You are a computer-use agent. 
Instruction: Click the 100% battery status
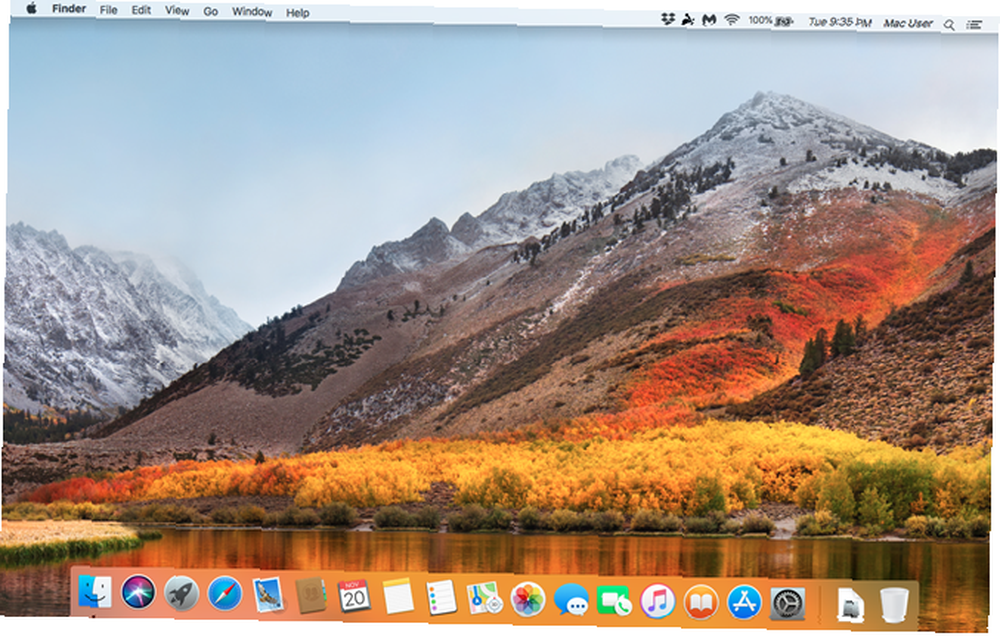coord(770,21)
